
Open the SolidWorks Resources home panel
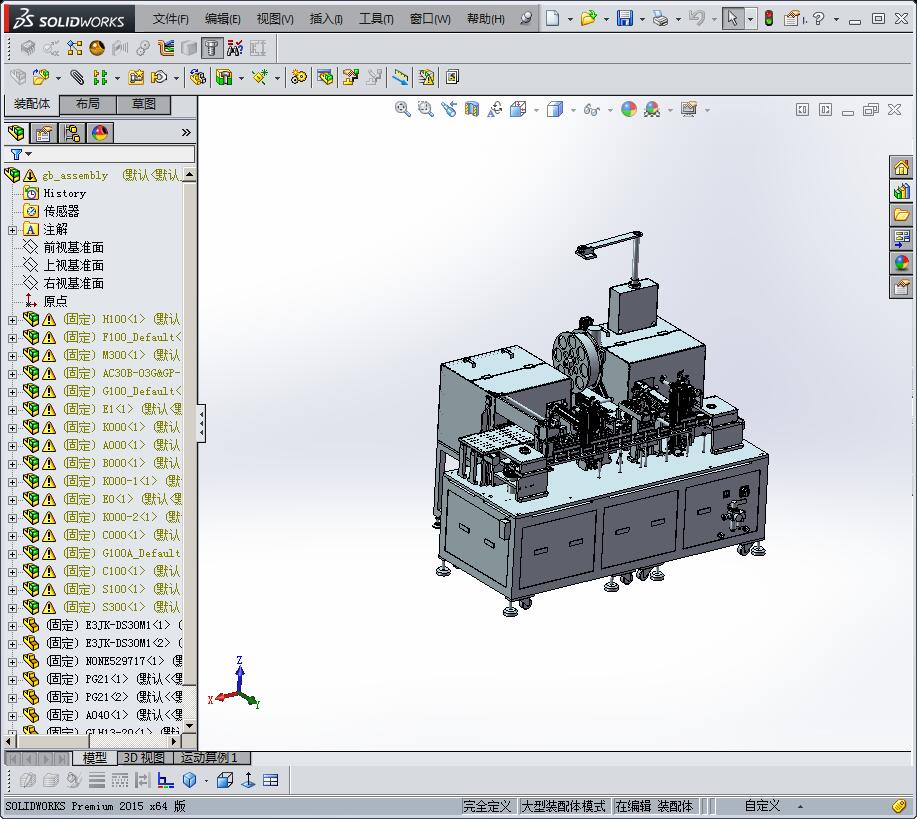901,167
